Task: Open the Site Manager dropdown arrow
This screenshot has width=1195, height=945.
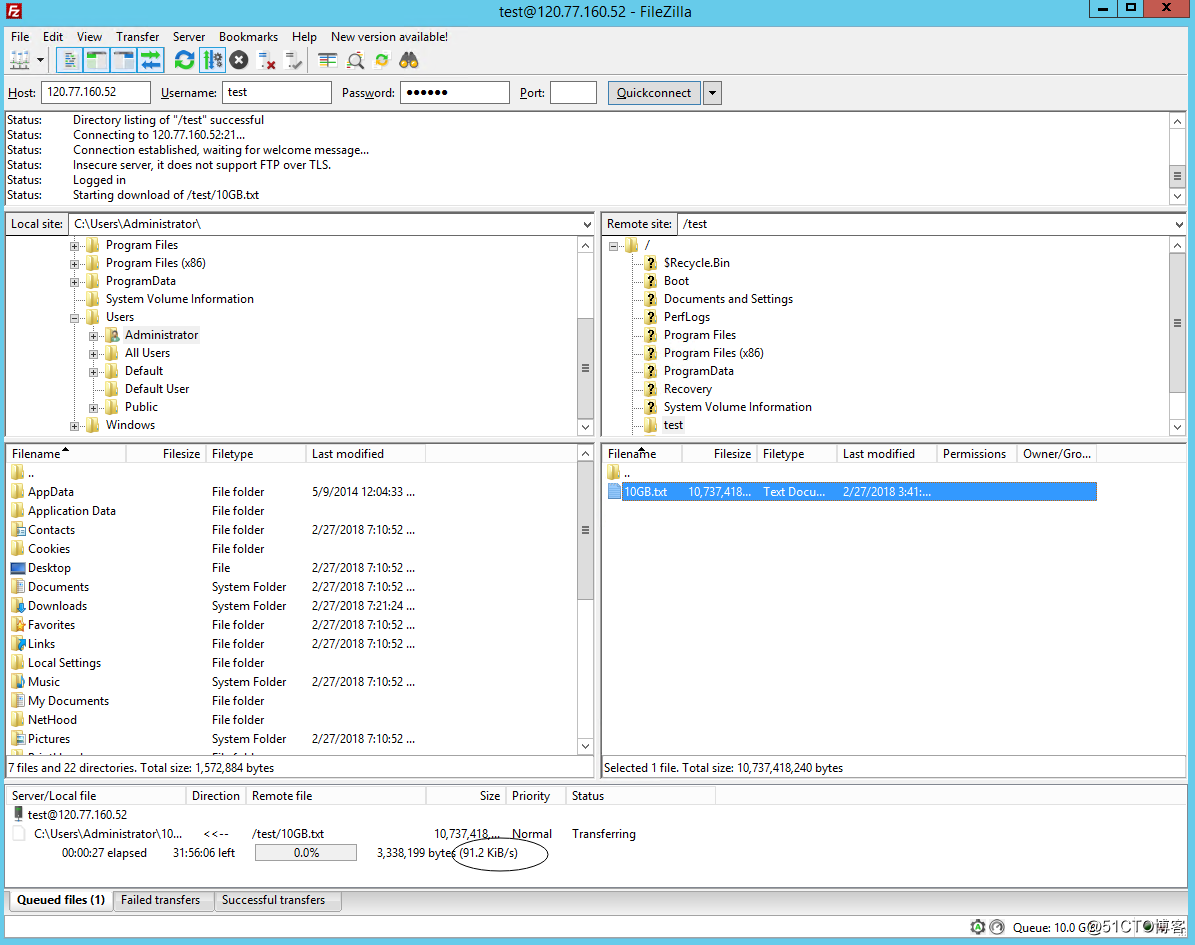Action: click(x=40, y=60)
